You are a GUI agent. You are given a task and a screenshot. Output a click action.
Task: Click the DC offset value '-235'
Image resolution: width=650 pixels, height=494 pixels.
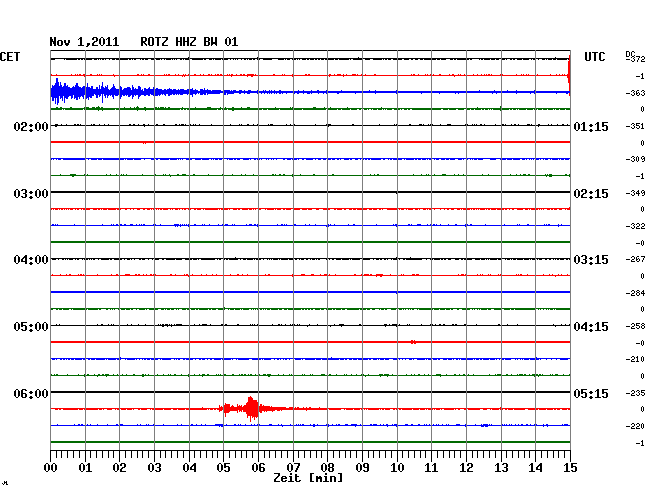[635, 393]
